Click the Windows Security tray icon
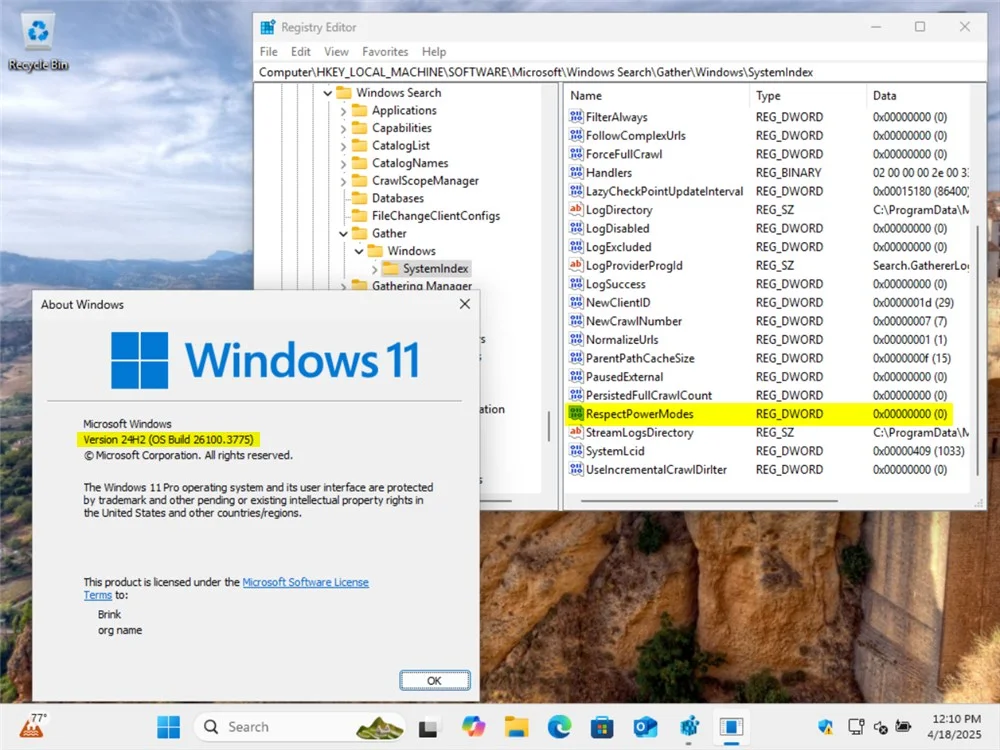 tap(825, 726)
